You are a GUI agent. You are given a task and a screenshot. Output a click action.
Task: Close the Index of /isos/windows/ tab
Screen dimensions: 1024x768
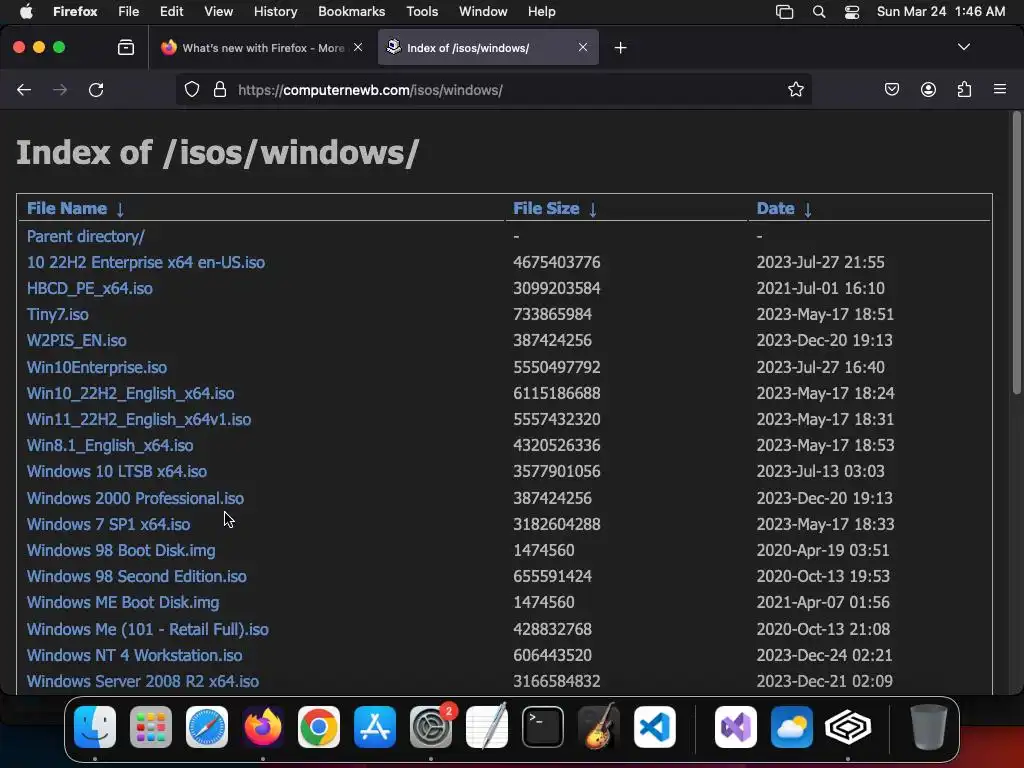click(x=583, y=47)
